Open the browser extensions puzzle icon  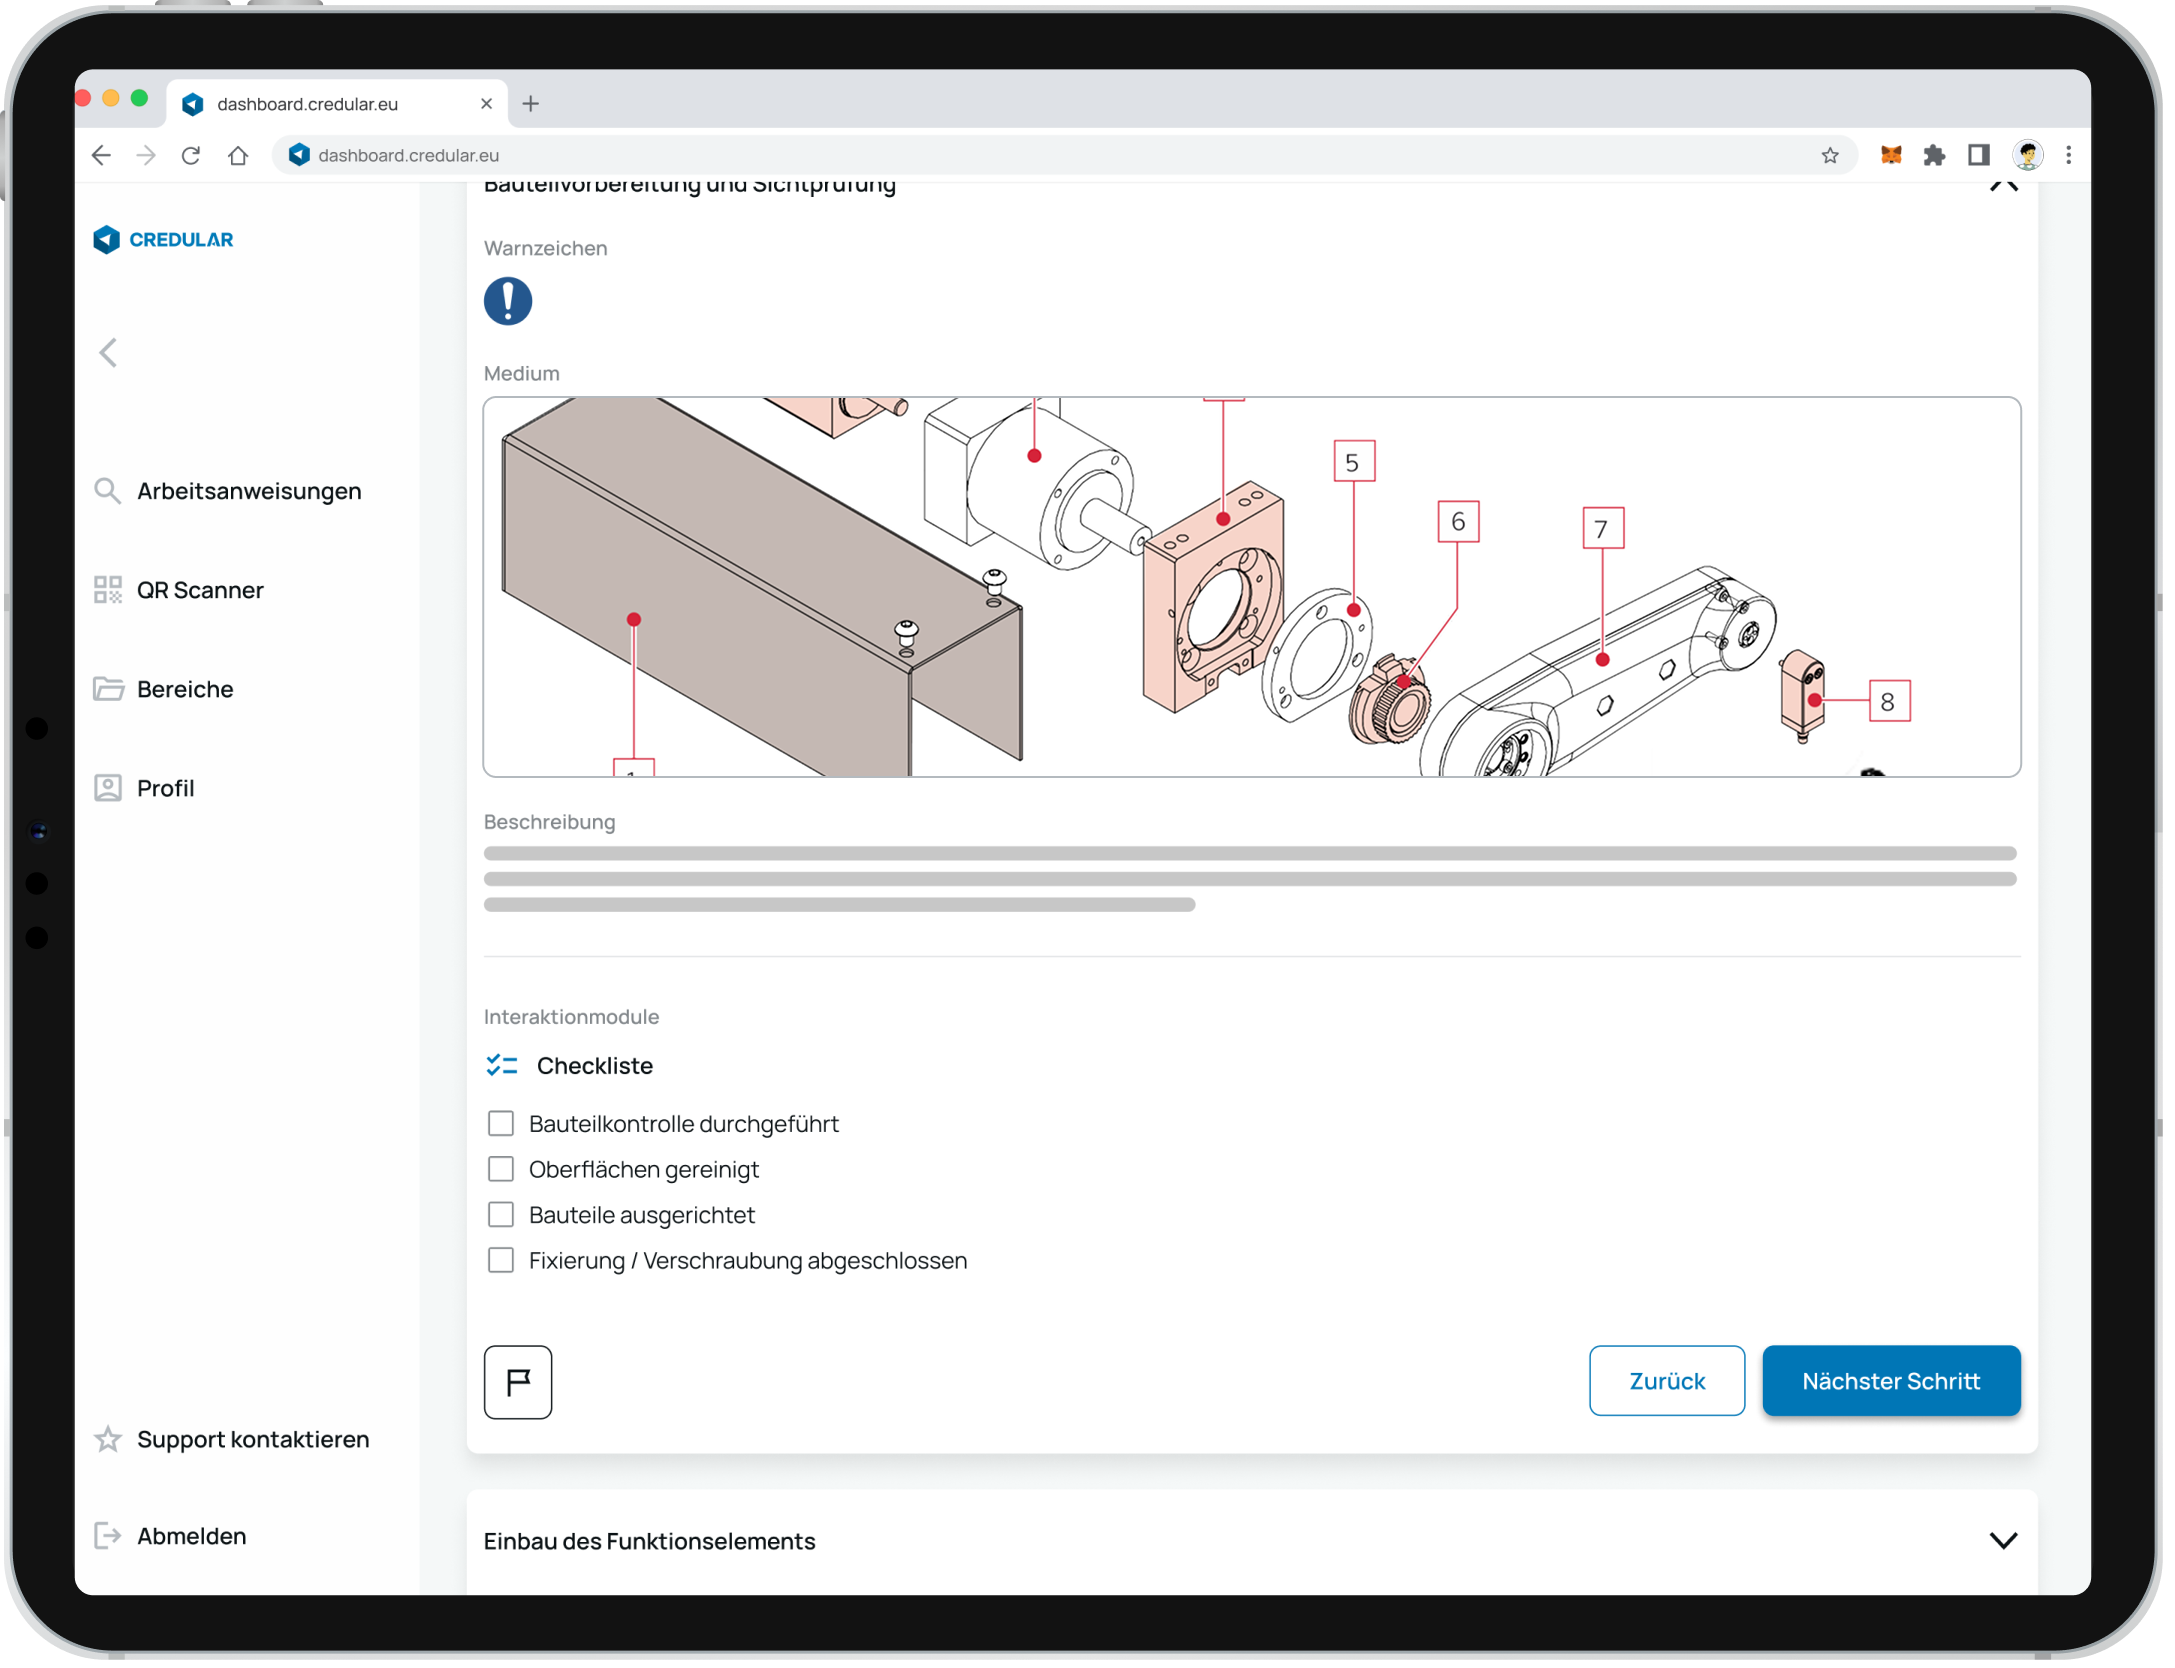click(x=1934, y=155)
